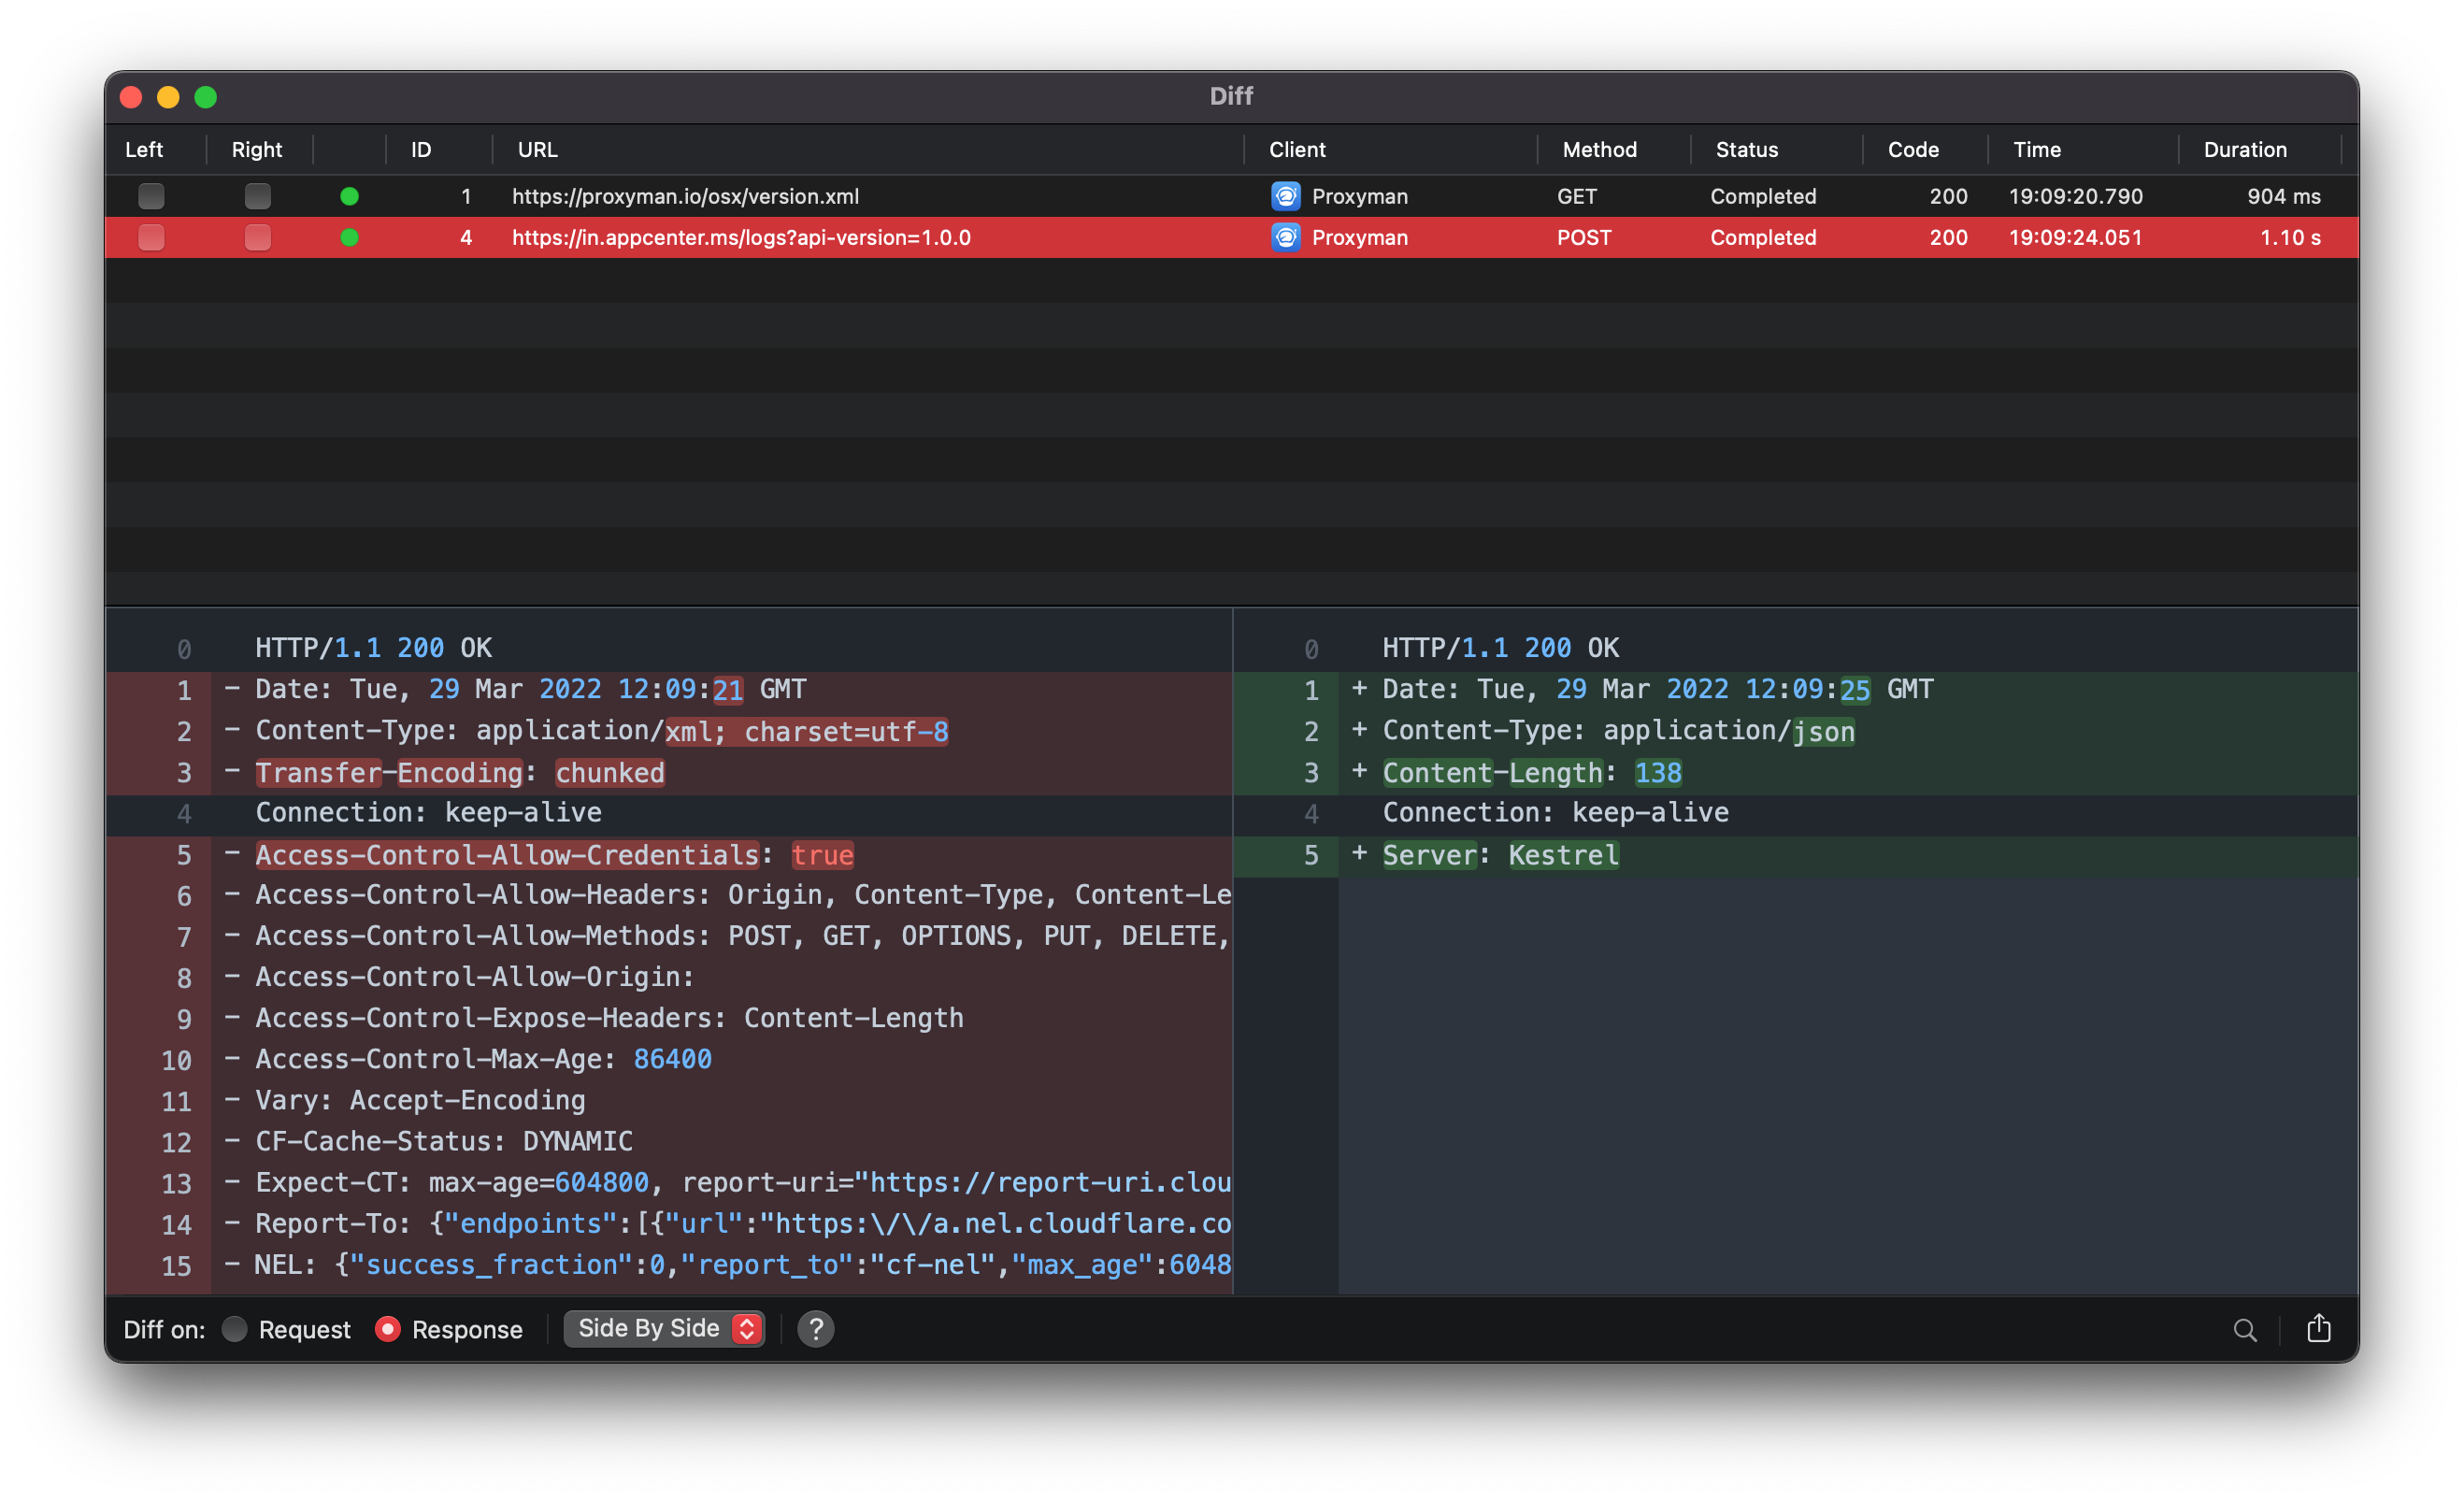Viewport: 2464px width, 1501px height.
Task: Open the help question mark button
Action: click(x=815, y=1328)
